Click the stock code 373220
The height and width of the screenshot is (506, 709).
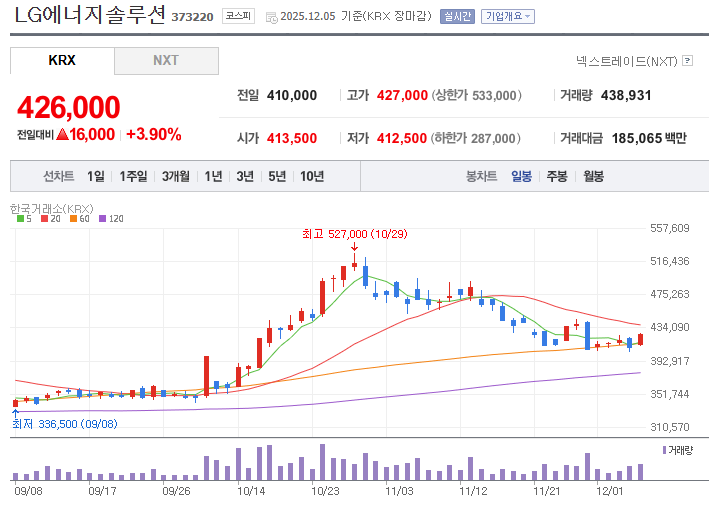coord(192,17)
